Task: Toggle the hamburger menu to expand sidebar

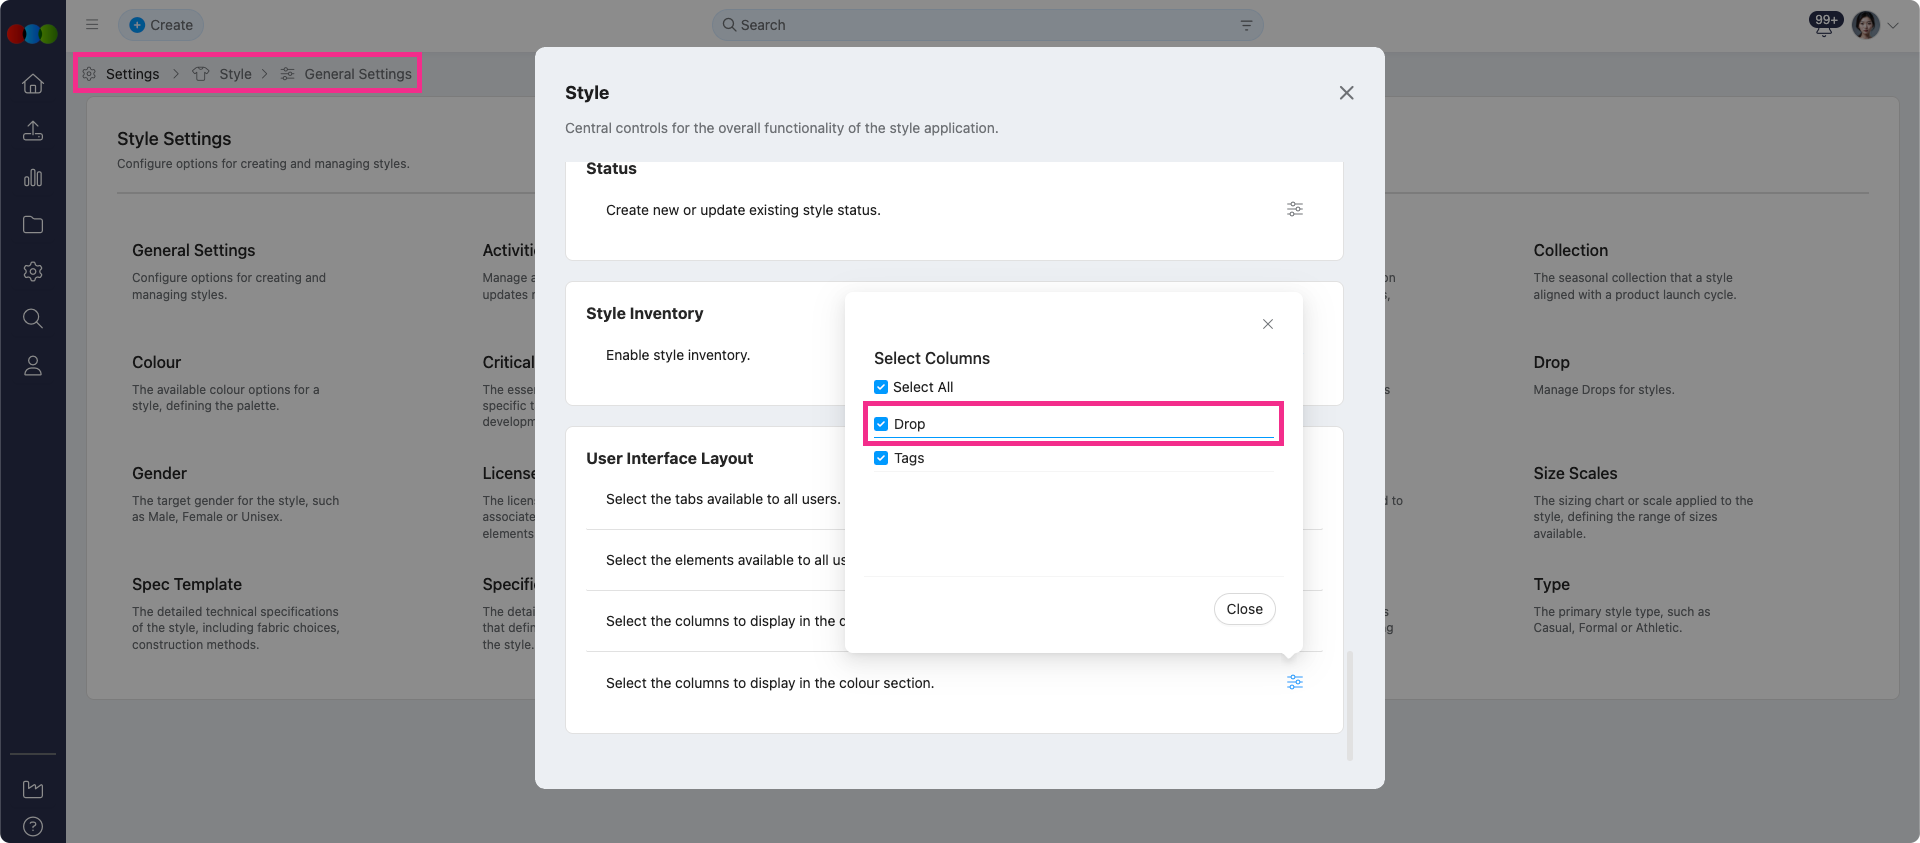Action: click(92, 25)
